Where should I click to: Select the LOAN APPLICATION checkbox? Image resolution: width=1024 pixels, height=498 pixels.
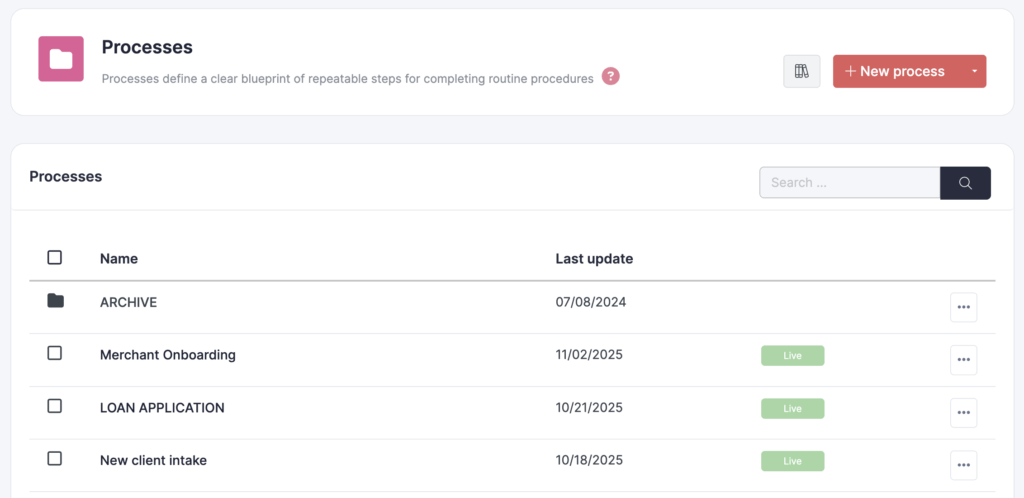point(55,406)
